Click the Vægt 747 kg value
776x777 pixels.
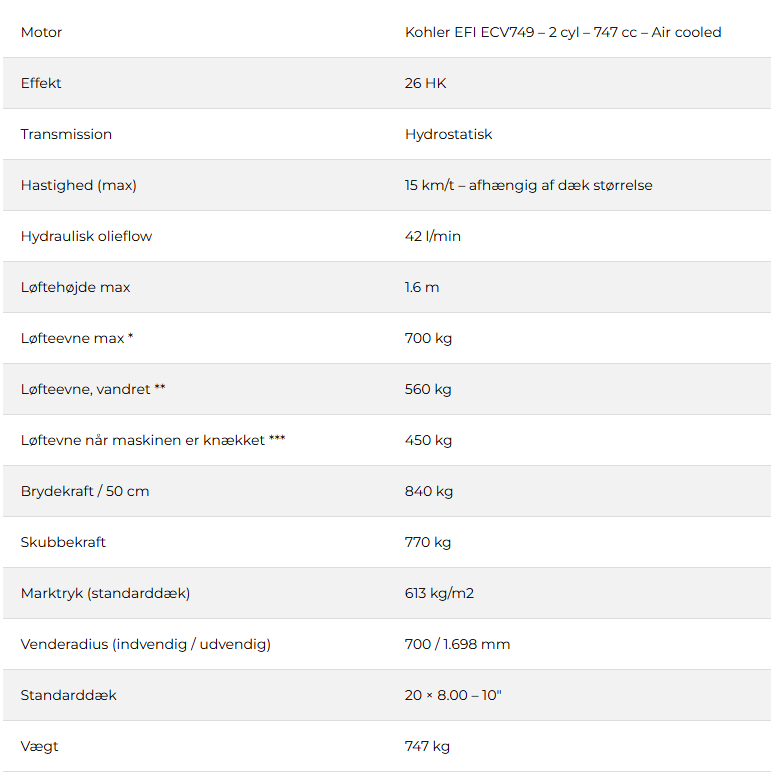[427, 746]
